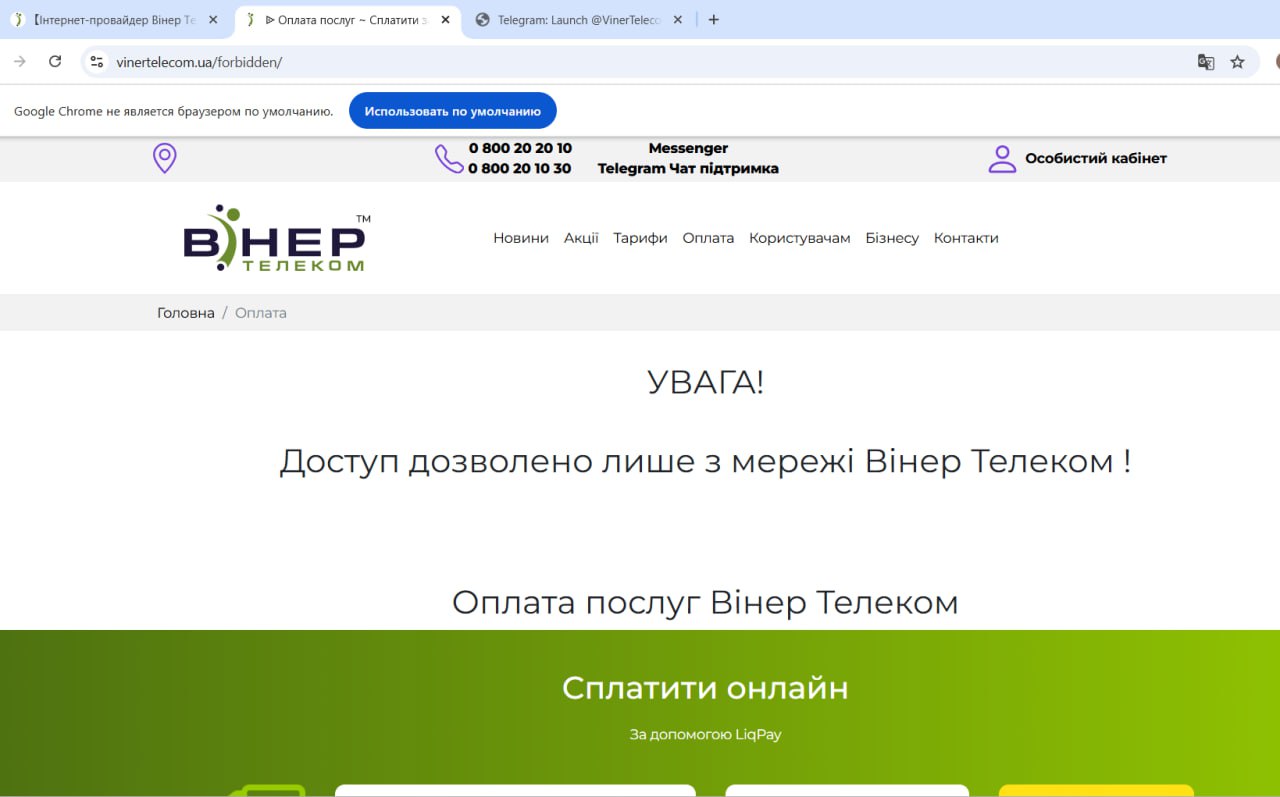Click the user profile icon near Особистий кабінет
This screenshot has height=797, width=1280.
(x=1002, y=158)
